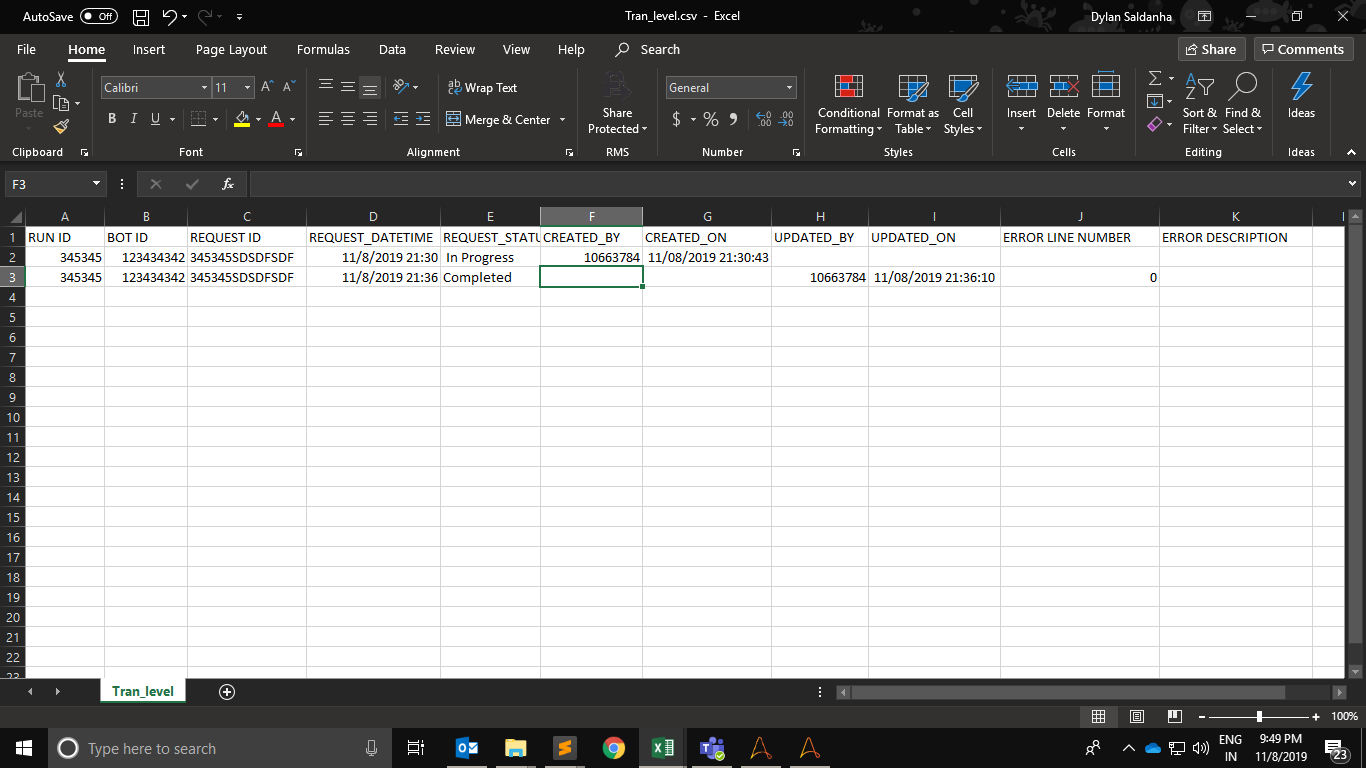This screenshot has width=1366, height=768.
Task: Expand the General number format dropdown
Action: (789, 88)
